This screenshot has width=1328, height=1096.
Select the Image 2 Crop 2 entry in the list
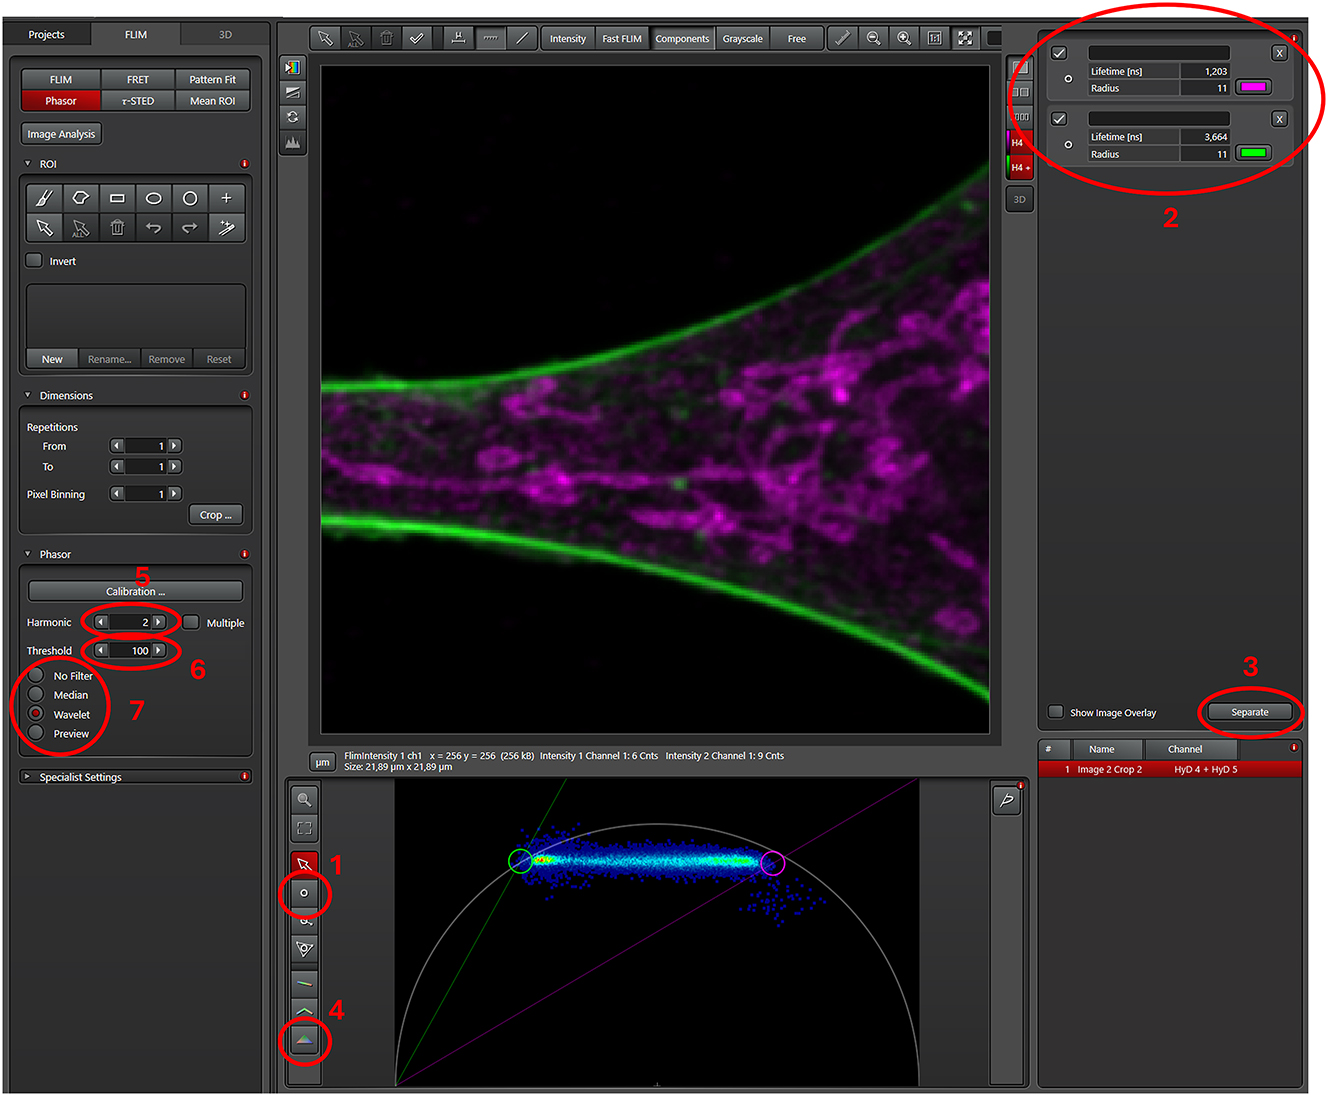click(x=1110, y=769)
